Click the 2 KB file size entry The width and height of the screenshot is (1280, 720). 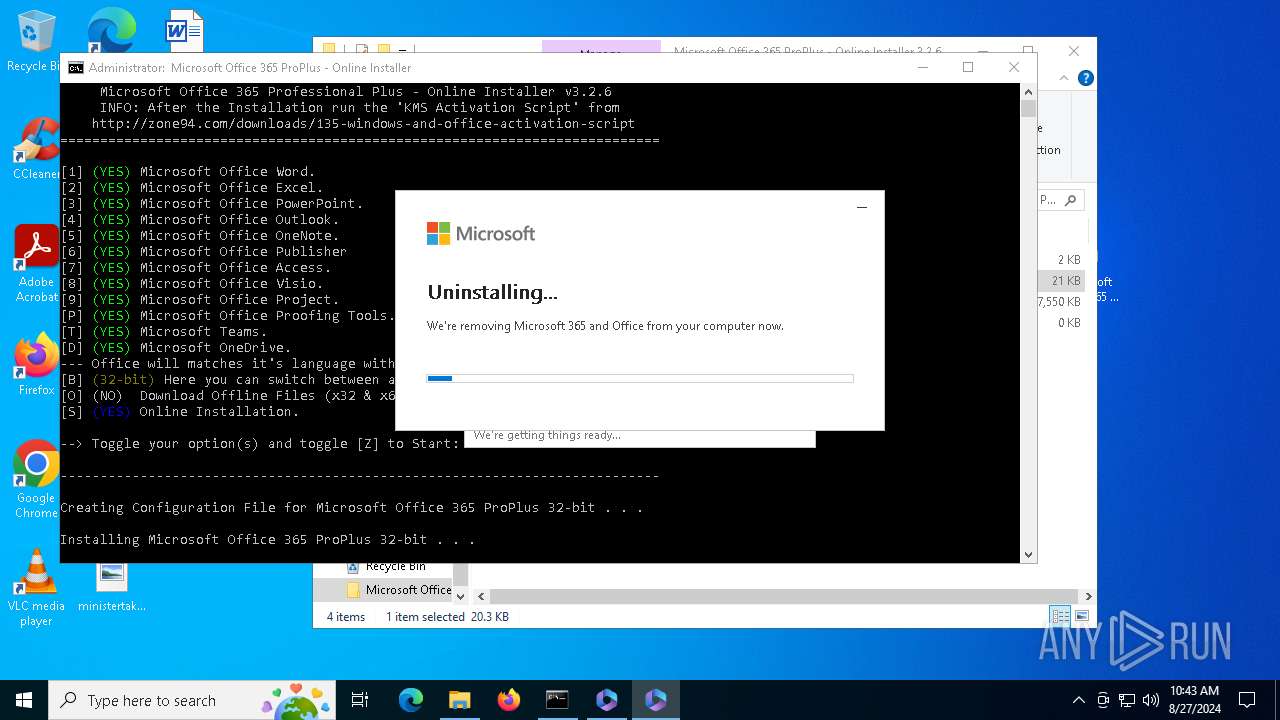pyautogui.click(x=1069, y=260)
